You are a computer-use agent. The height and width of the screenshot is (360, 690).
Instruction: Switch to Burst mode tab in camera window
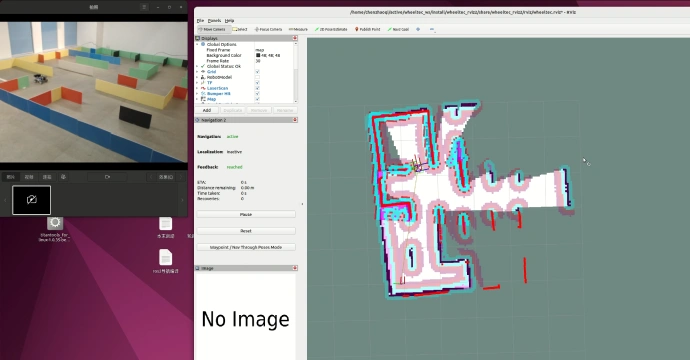tap(47, 177)
